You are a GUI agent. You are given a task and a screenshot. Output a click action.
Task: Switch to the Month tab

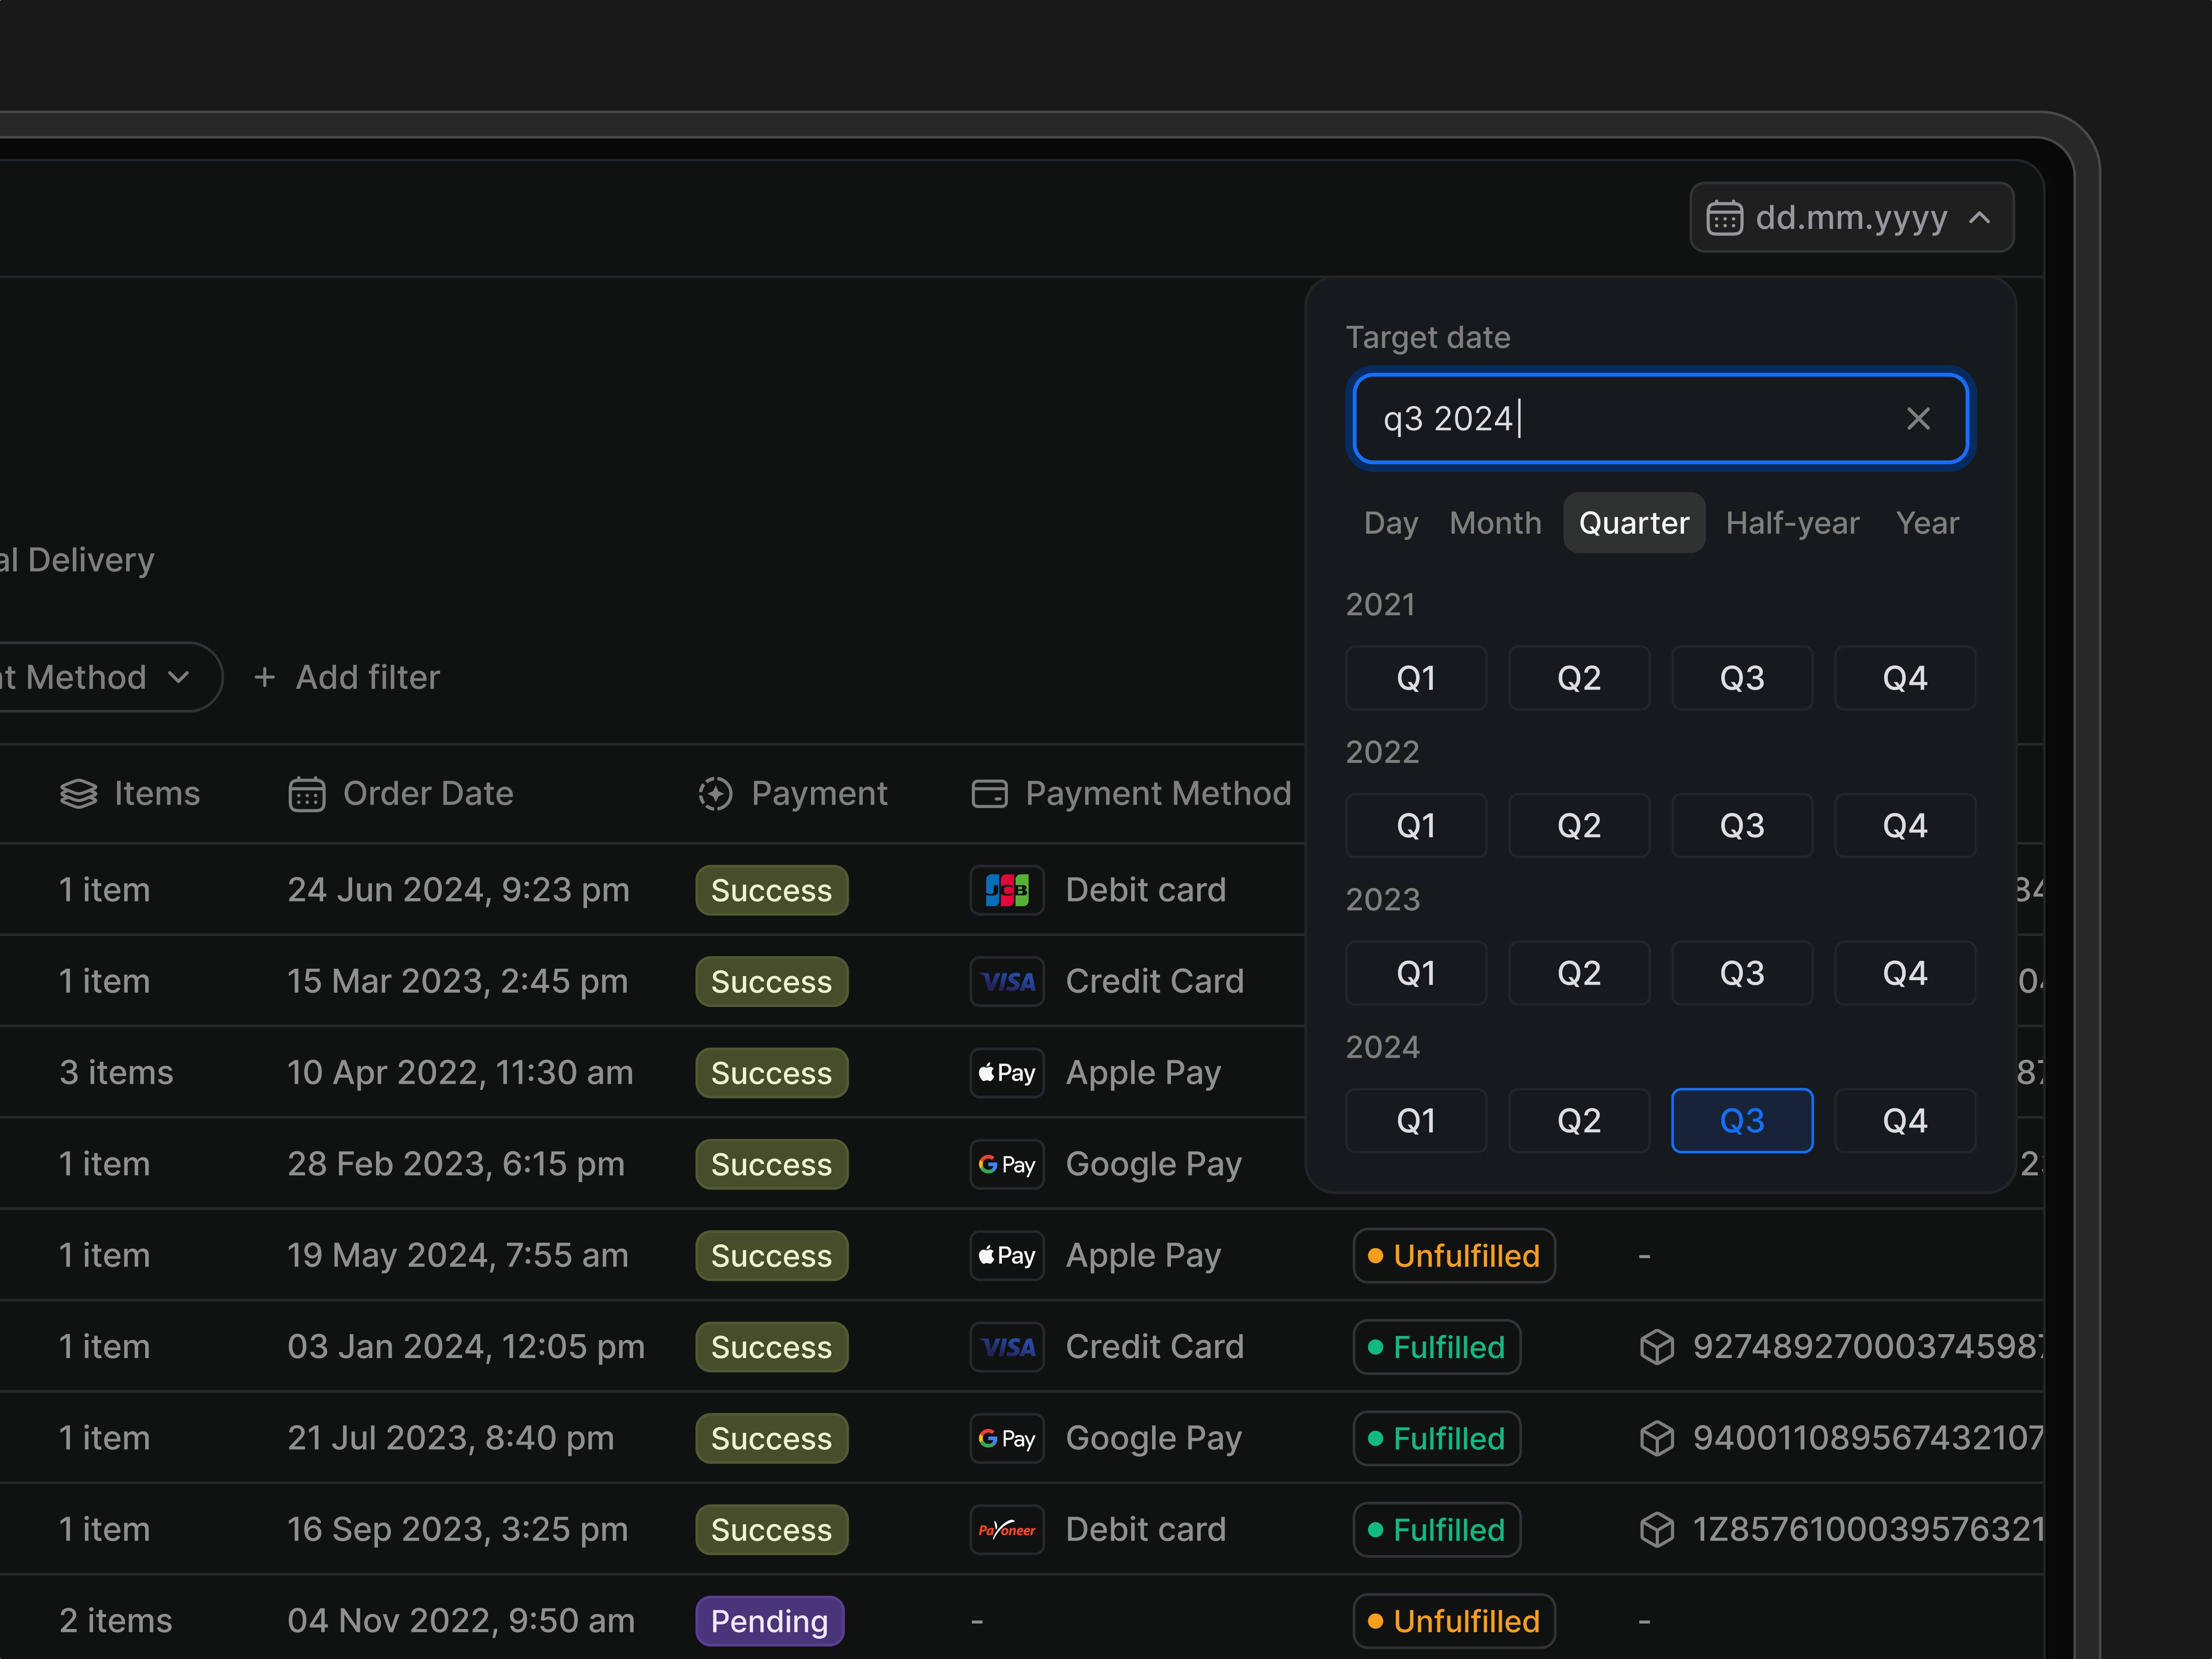(x=1495, y=522)
